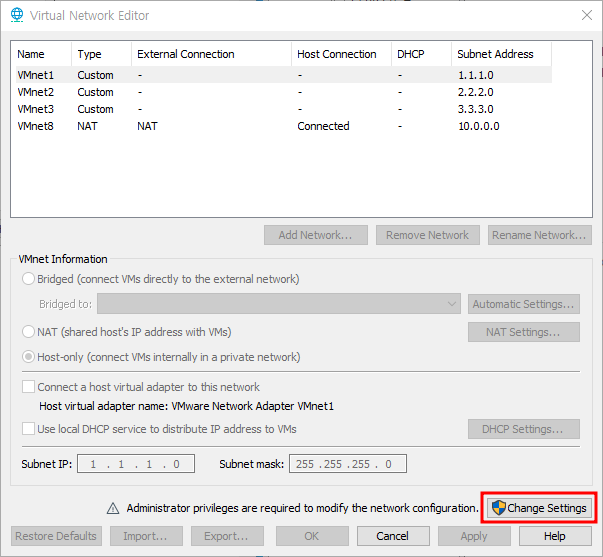Enable Use local DHCP service checkbox
Viewport: 603px width, 557px height.
coord(28,429)
